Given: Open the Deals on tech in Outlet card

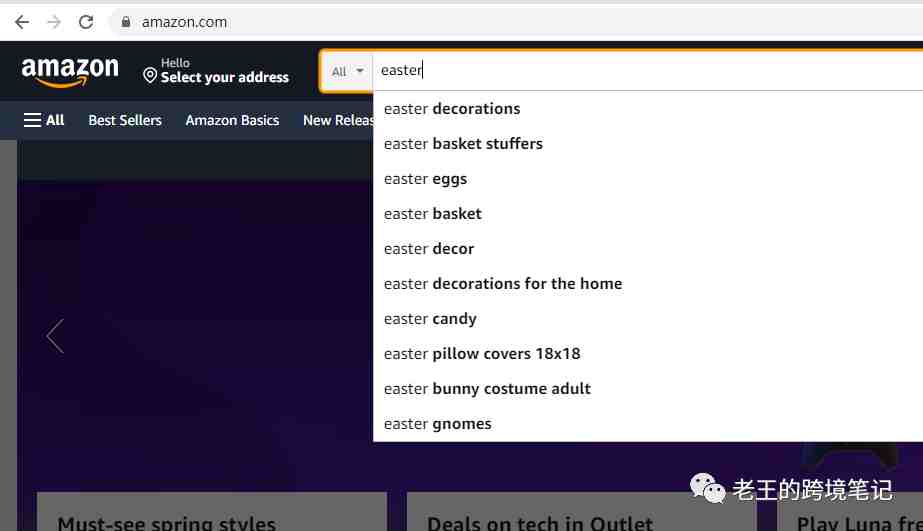Looking at the screenshot, I should click(582, 512).
